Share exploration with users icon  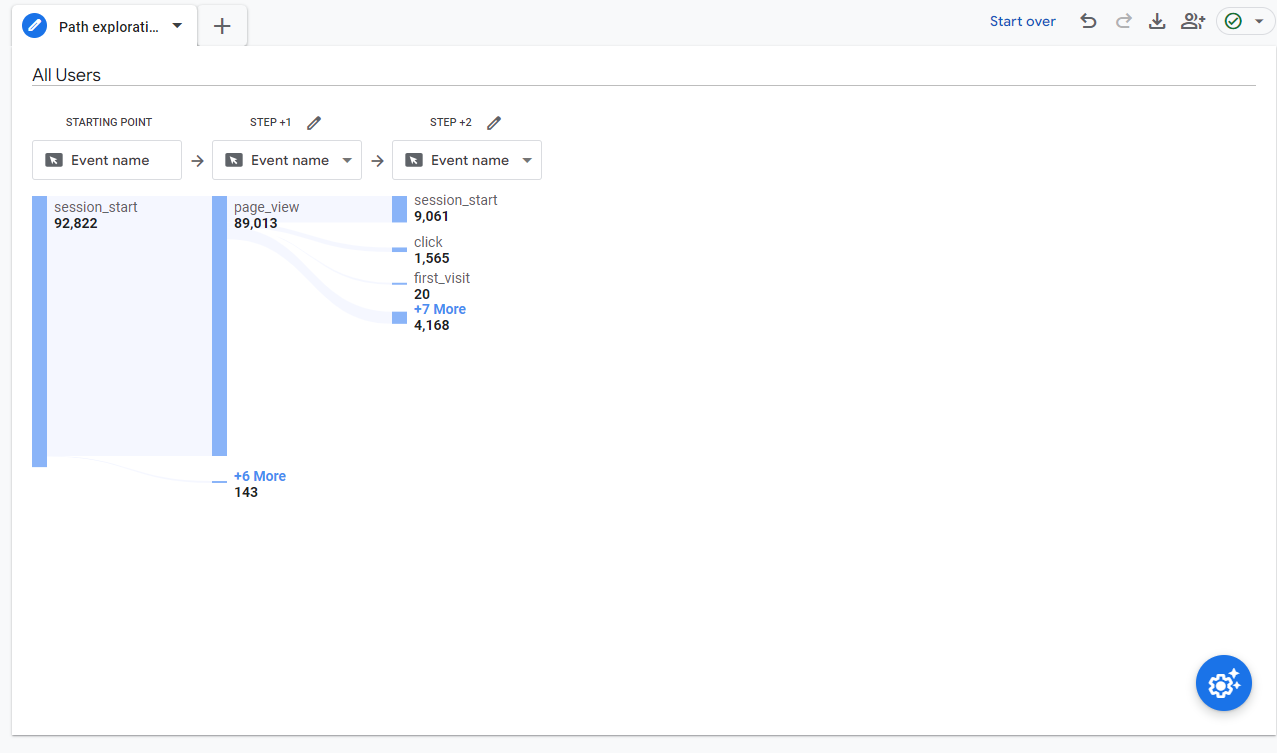(1192, 21)
